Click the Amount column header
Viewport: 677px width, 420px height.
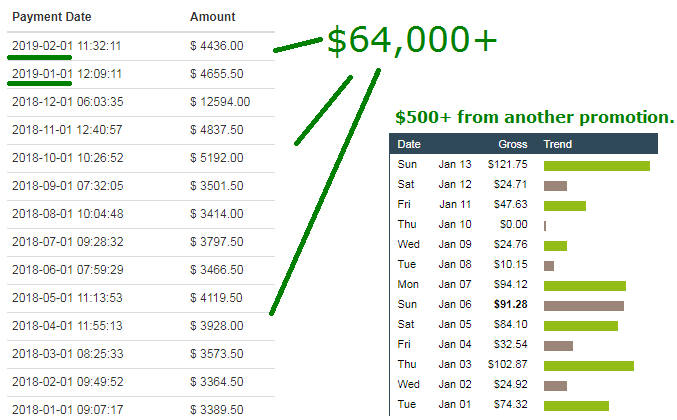pyautogui.click(x=212, y=17)
